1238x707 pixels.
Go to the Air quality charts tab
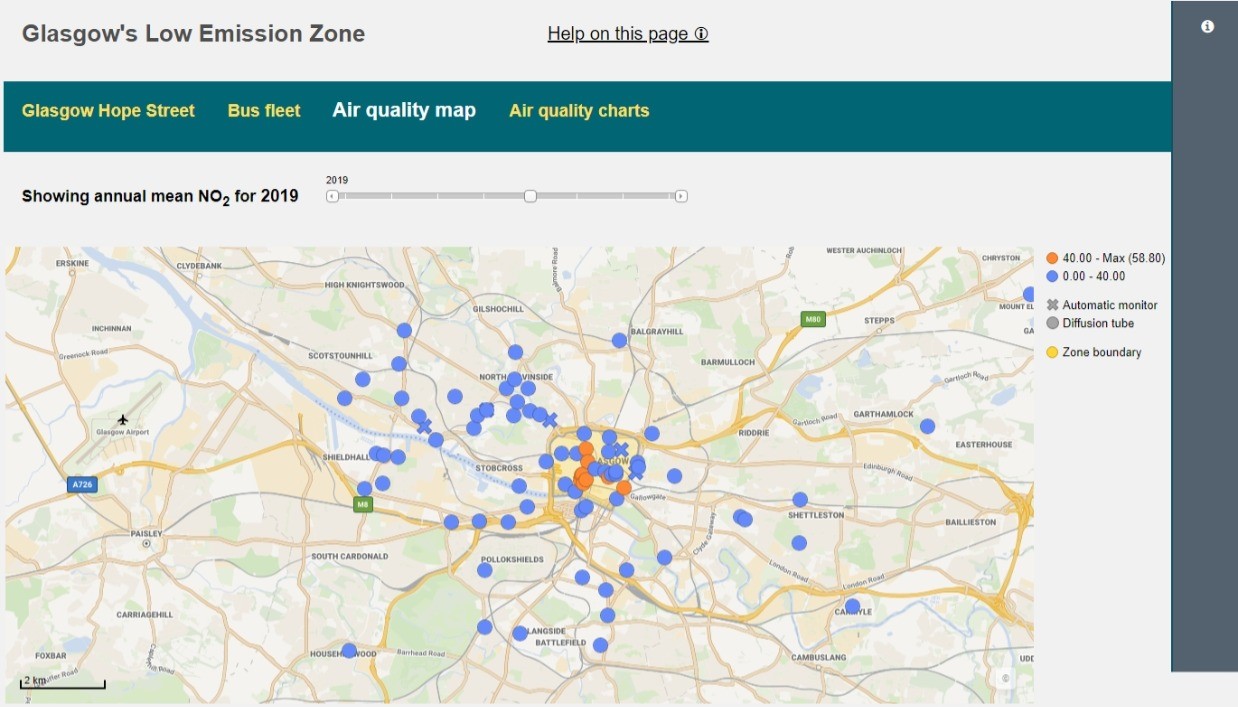pyautogui.click(x=579, y=111)
